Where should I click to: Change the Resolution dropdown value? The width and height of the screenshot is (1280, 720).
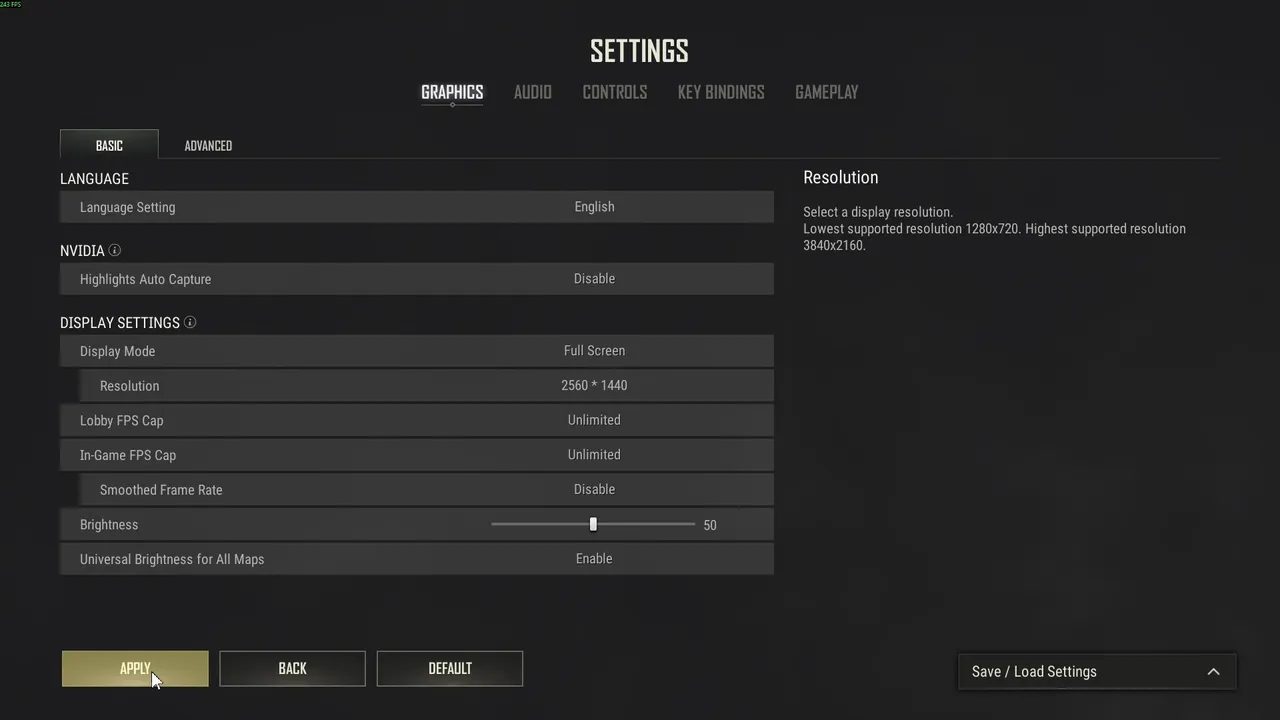coord(594,385)
